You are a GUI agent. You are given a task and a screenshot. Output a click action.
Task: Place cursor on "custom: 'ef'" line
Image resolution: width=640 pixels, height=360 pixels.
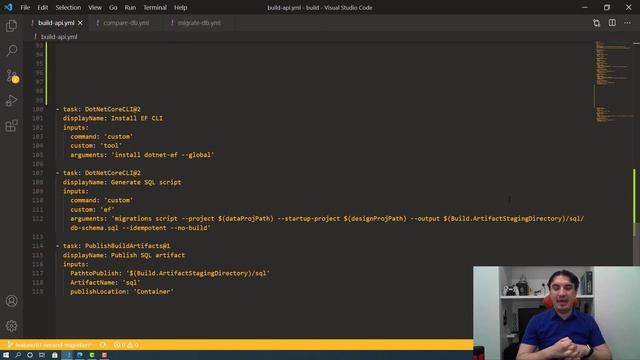[x=92, y=210]
